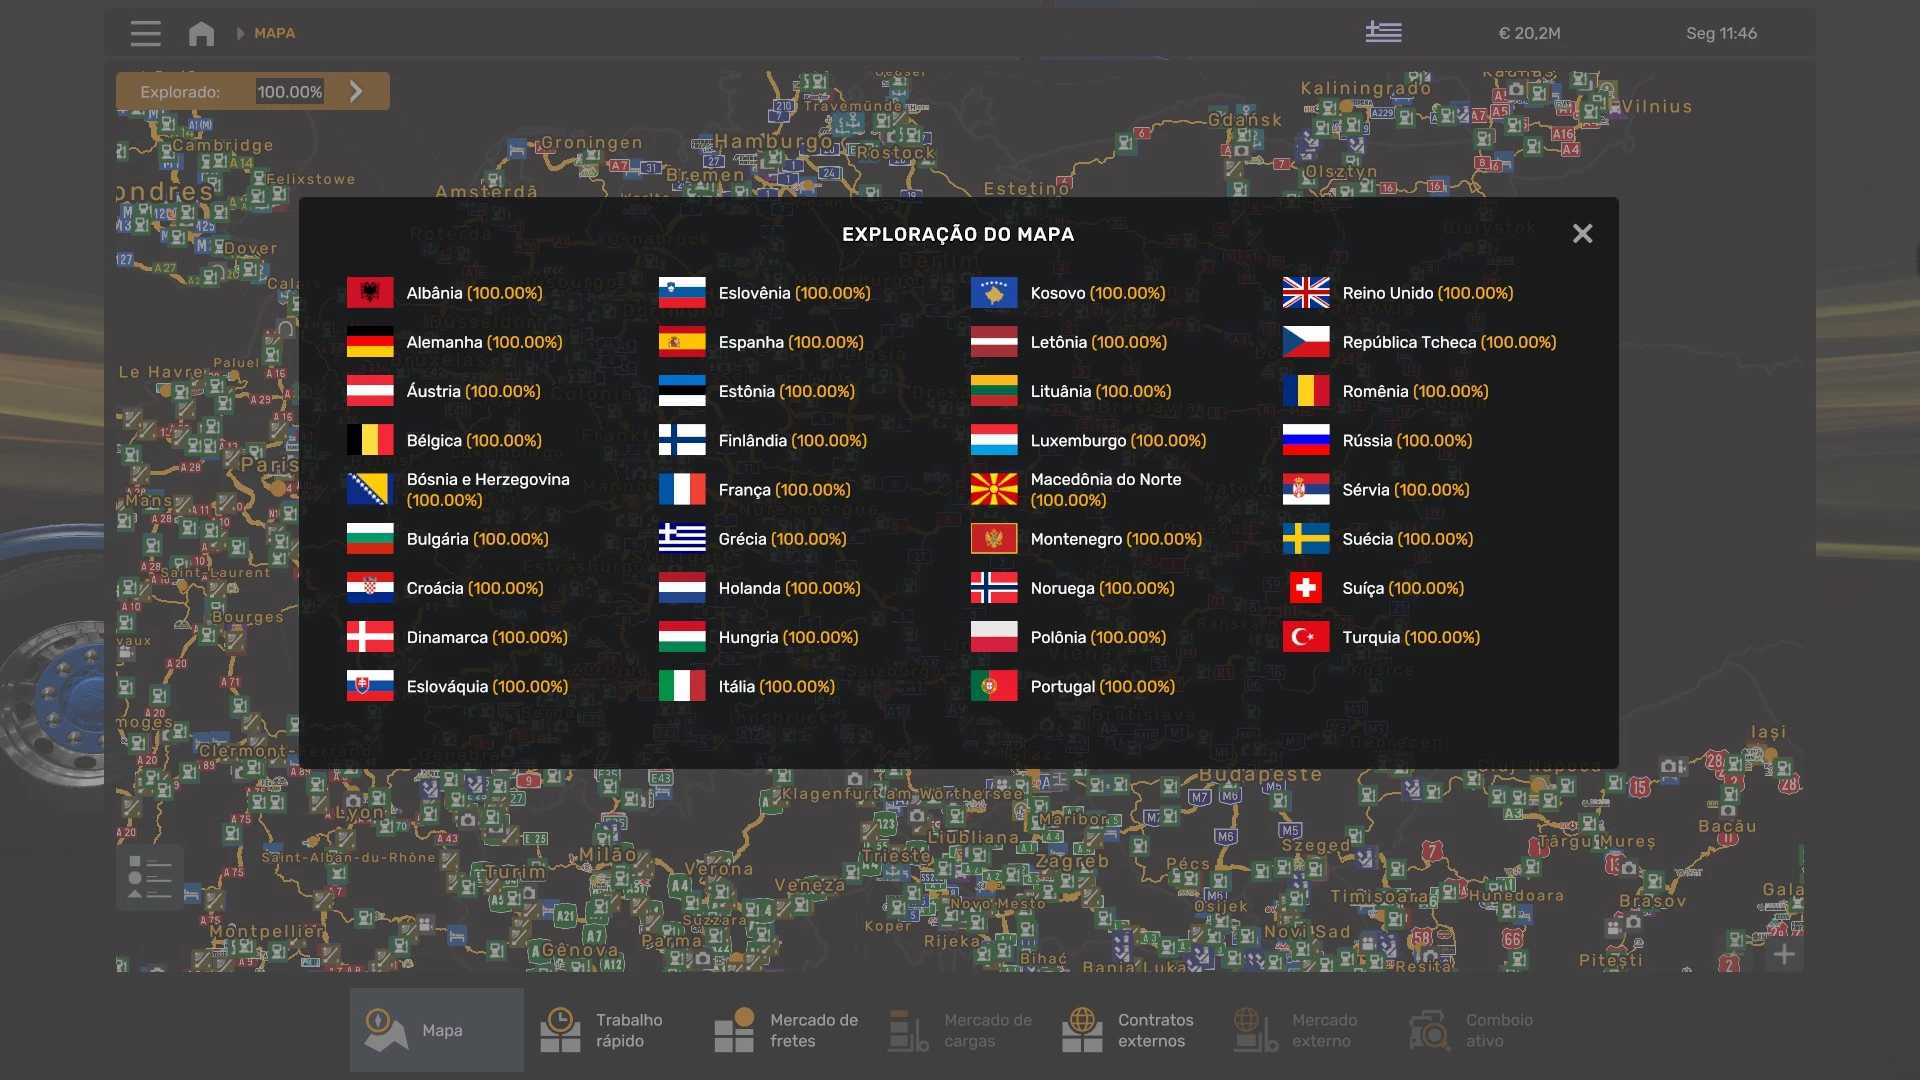Click the Albânia flag icon
The height and width of the screenshot is (1080, 1920).
pos(370,293)
